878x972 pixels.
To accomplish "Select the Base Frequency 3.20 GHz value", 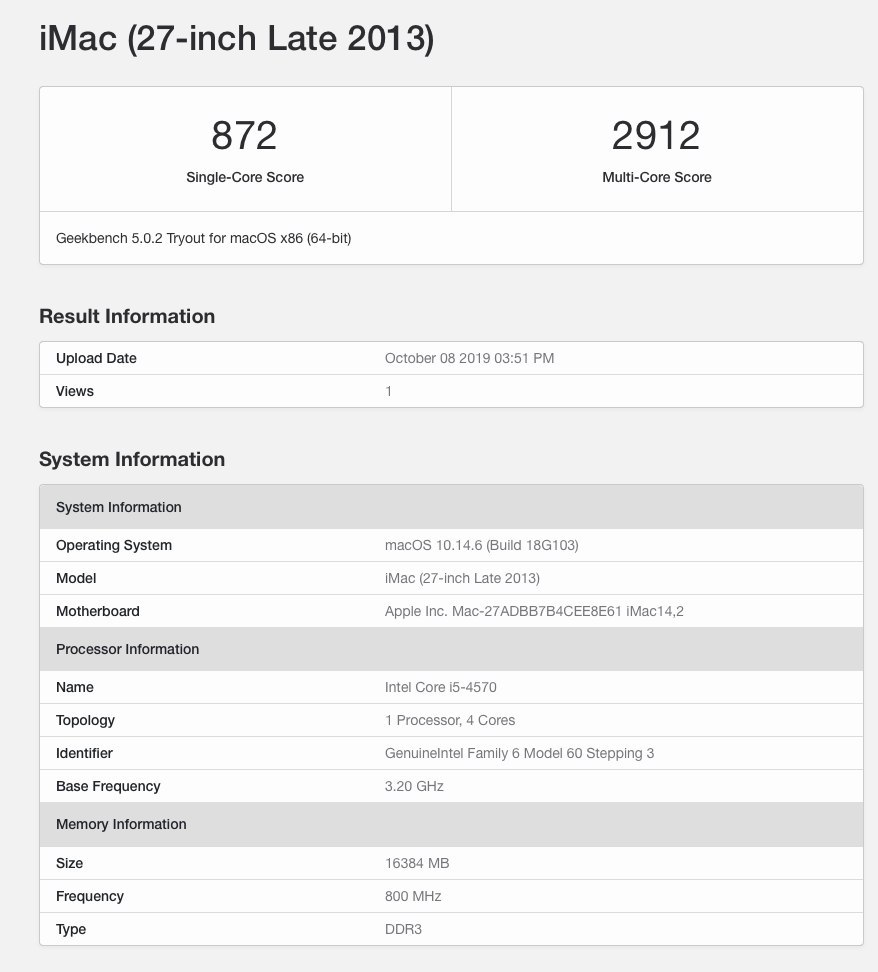I will tap(414, 786).
